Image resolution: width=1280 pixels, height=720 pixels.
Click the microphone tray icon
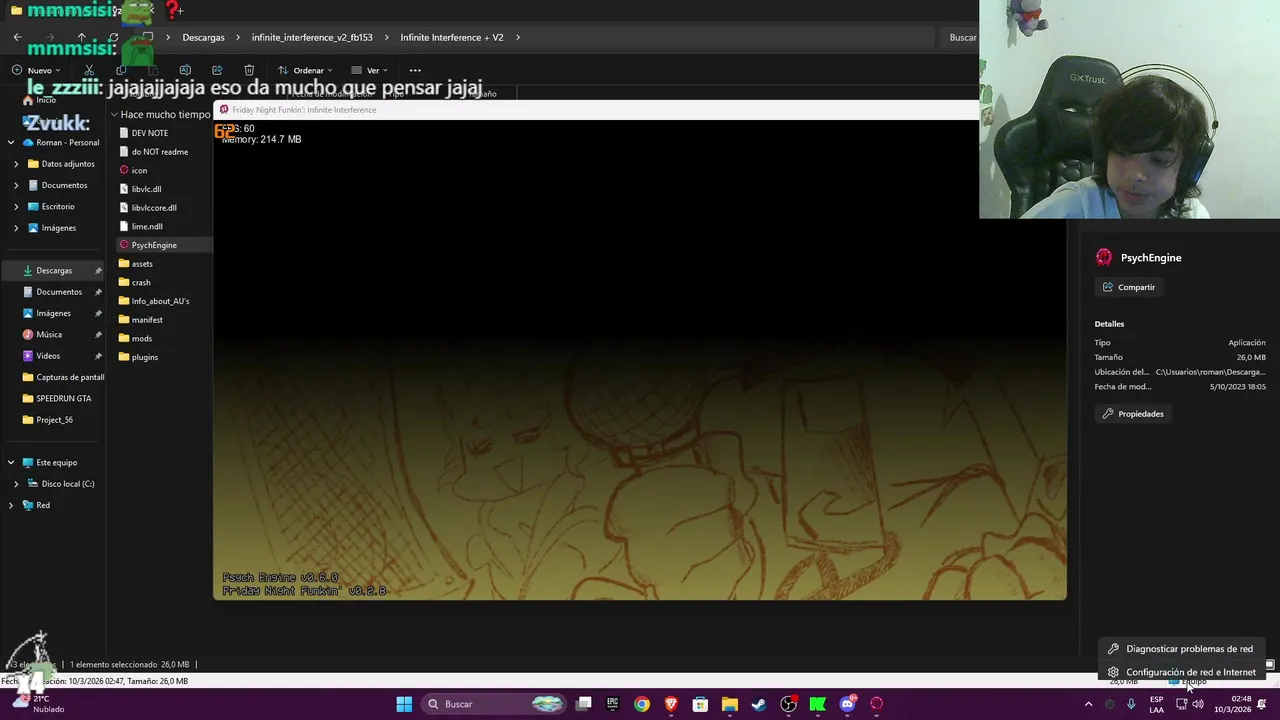[1131, 704]
